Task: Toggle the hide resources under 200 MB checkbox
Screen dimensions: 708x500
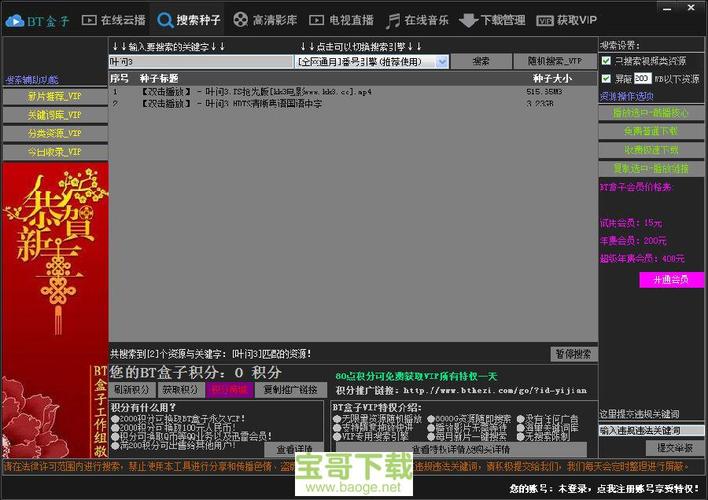Action: point(606,79)
